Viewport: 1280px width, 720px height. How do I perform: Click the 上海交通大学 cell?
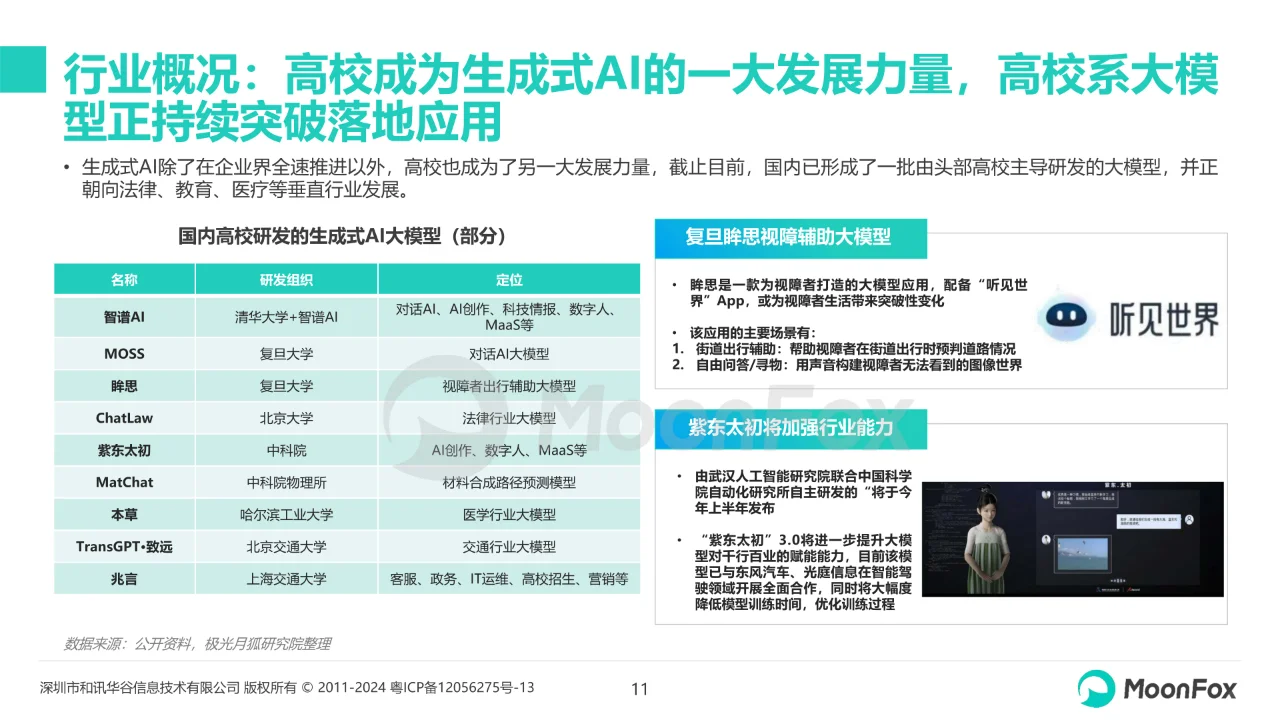pos(286,579)
